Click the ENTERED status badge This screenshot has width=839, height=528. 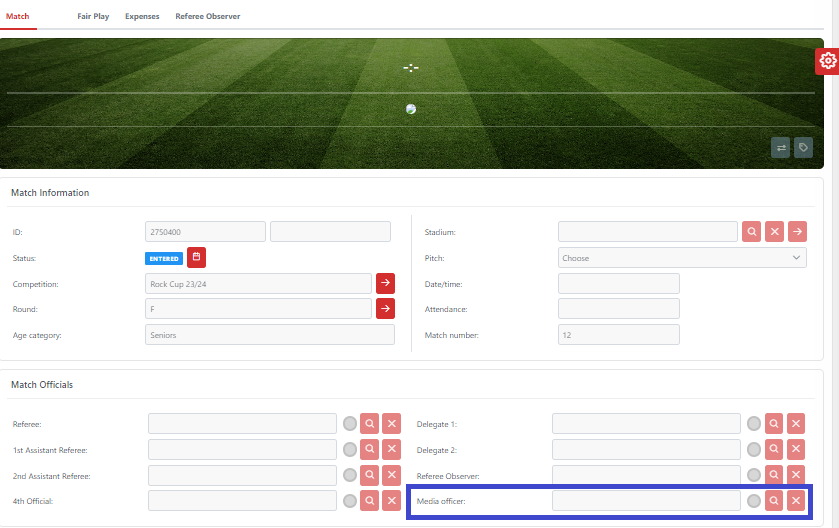coord(164,259)
